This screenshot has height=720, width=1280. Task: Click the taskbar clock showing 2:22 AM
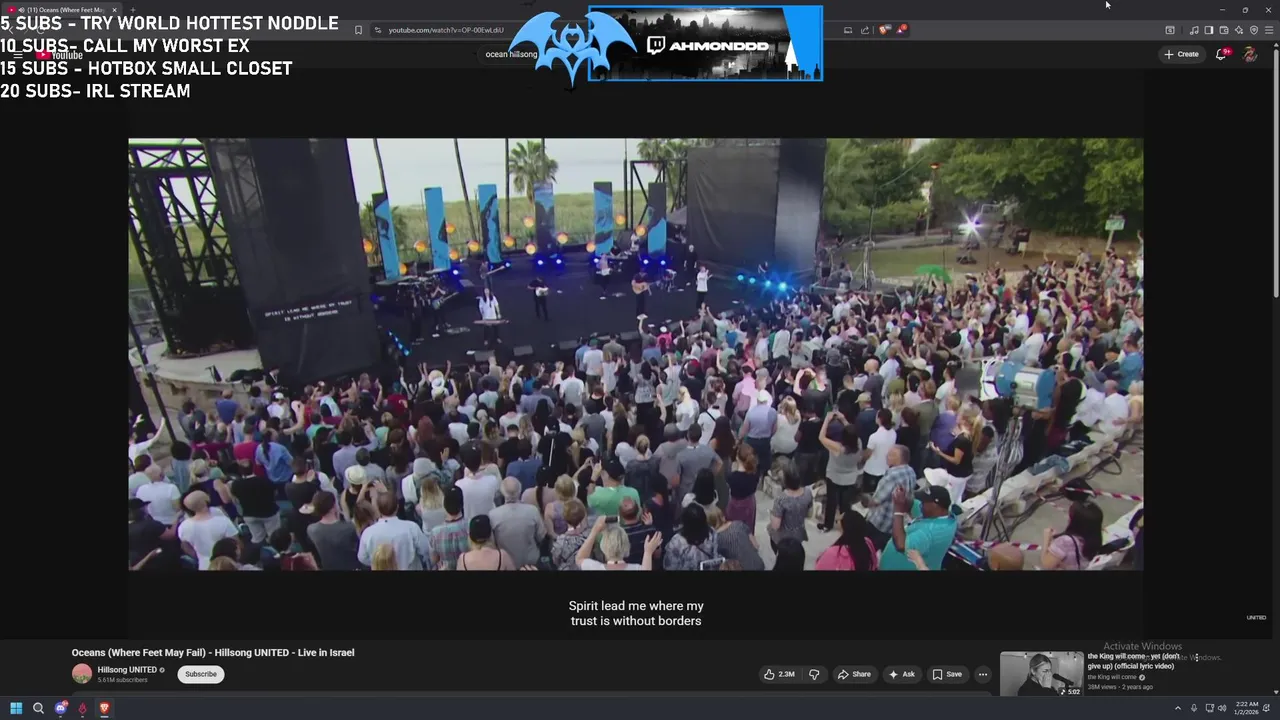coord(1247,708)
